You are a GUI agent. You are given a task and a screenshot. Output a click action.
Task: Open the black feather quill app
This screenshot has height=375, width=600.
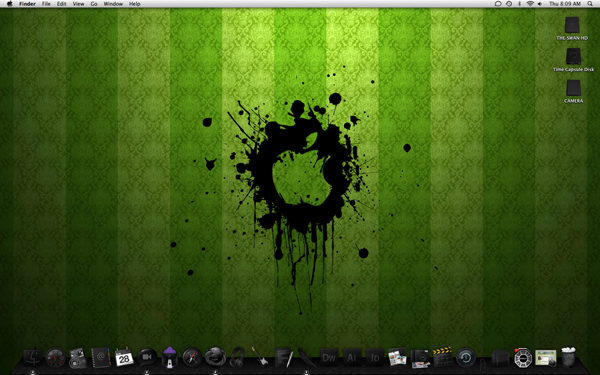(307, 357)
